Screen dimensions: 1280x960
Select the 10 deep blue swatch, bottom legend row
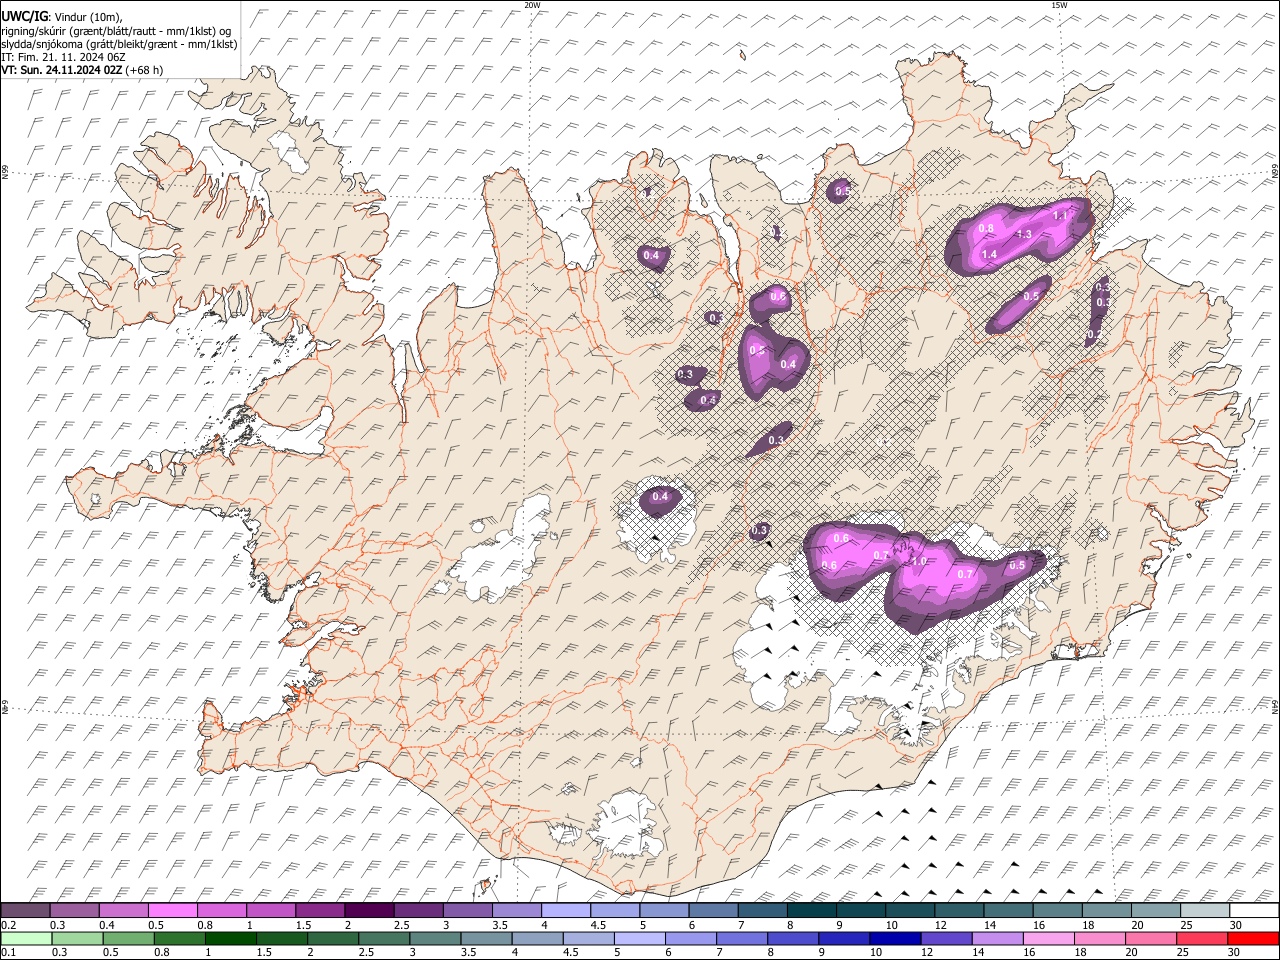(894, 938)
